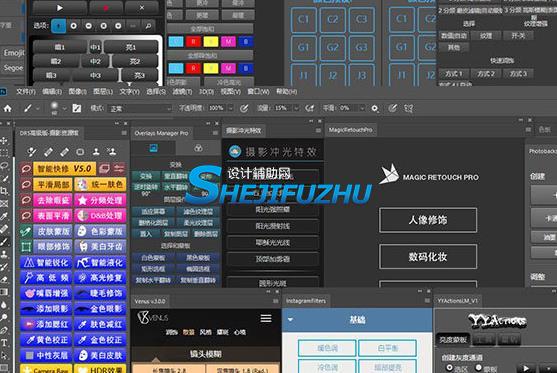Image resolution: width=557 pixels, height=373 pixels.
Task: Click the red record button
Action: tap(106, 7)
